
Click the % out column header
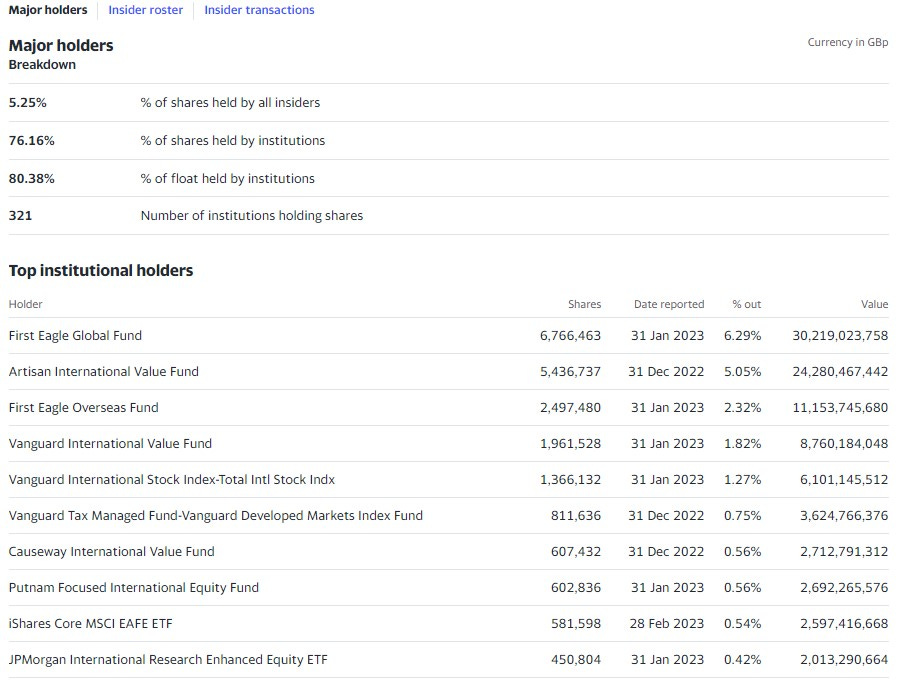[x=747, y=304]
